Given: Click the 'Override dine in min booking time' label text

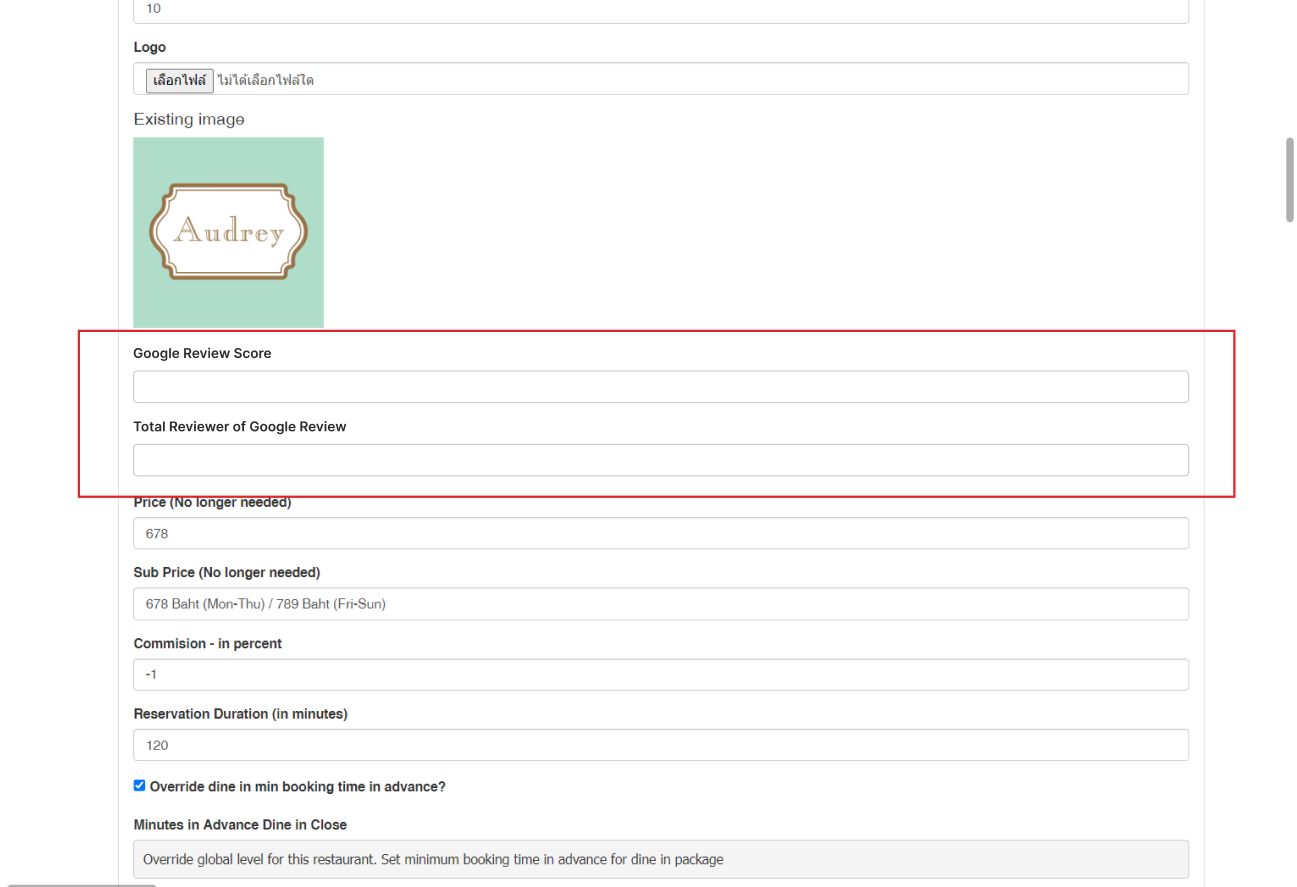Looking at the screenshot, I should [x=297, y=787].
